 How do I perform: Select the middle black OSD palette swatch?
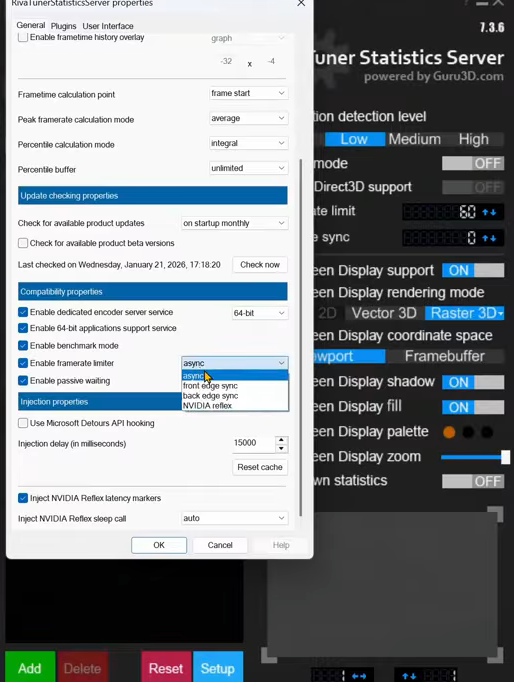(468, 432)
